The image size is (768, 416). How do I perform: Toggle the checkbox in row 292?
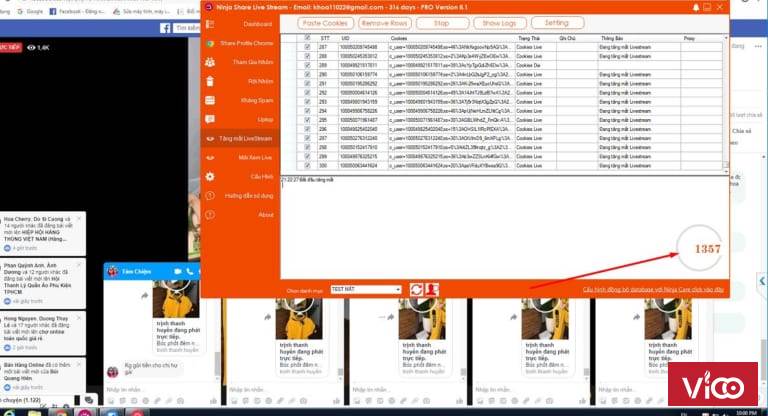pos(307,93)
